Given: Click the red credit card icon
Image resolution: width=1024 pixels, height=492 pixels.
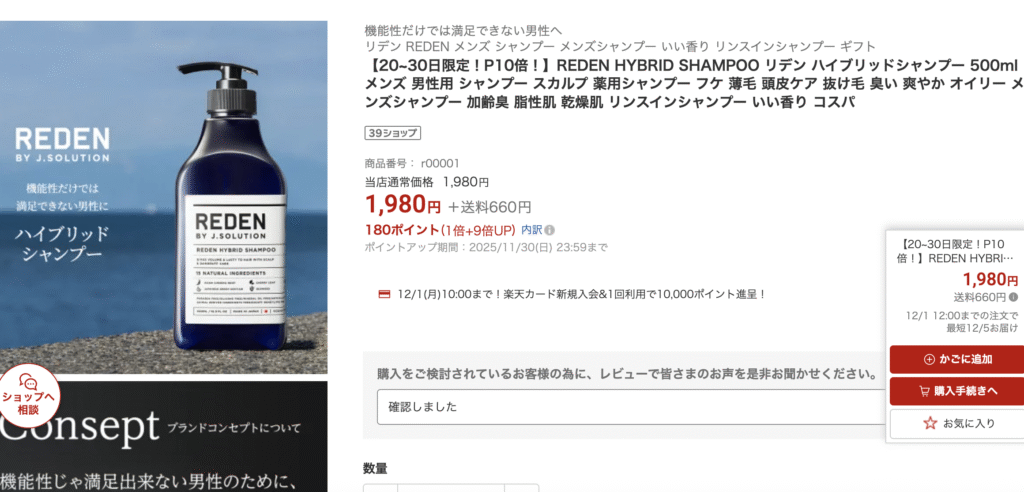Looking at the screenshot, I should [384, 294].
